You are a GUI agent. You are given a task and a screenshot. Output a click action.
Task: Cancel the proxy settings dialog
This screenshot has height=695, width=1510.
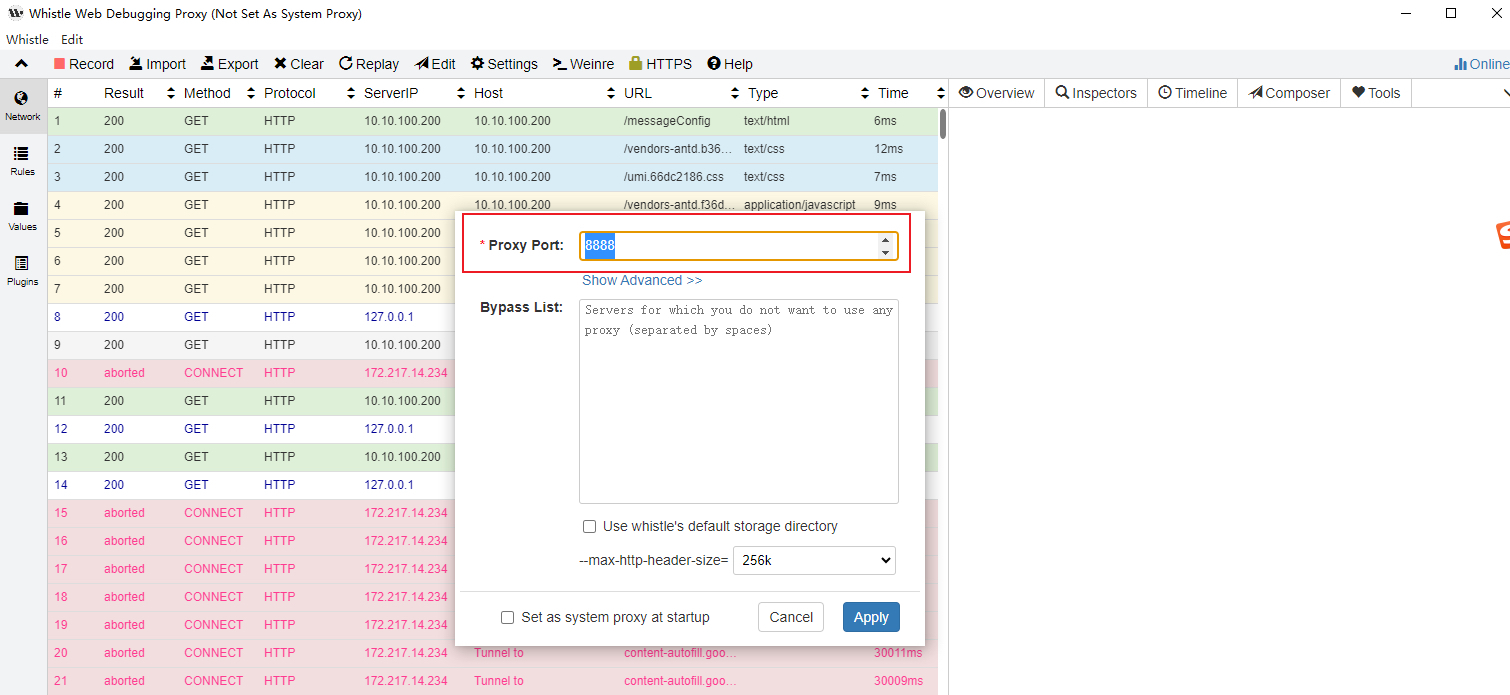(x=791, y=617)
